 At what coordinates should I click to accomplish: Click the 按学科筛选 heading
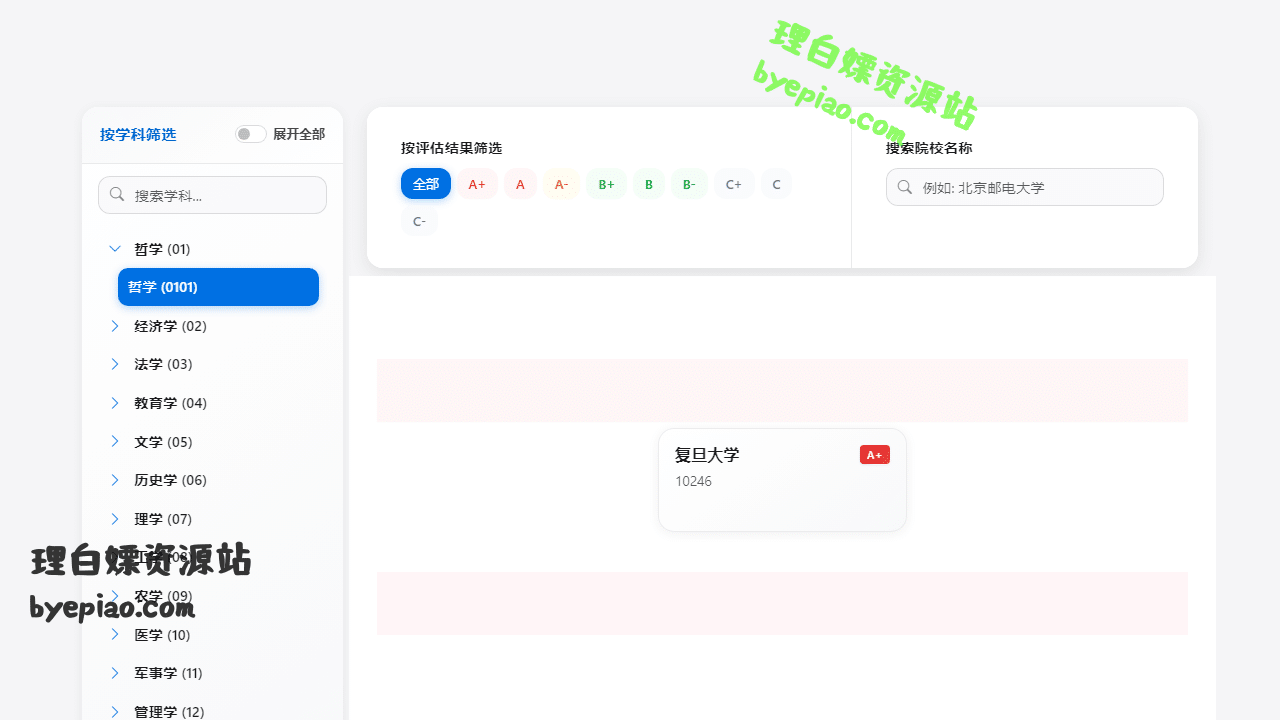[x=138, y=134]
